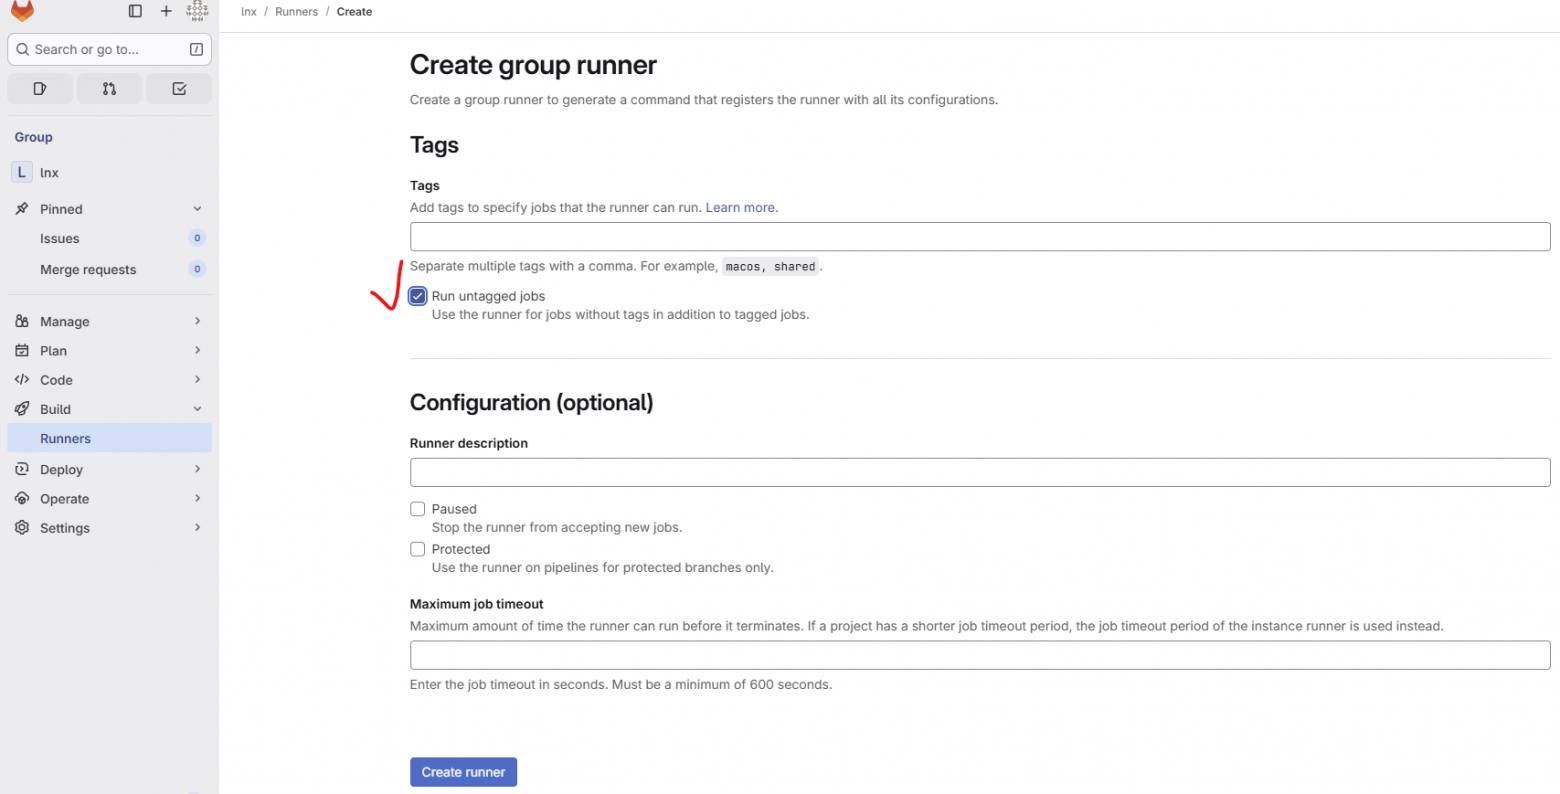This screenshot has height=794, width=1560.
Task: Open the Learn more link
Action: (740, 208)
